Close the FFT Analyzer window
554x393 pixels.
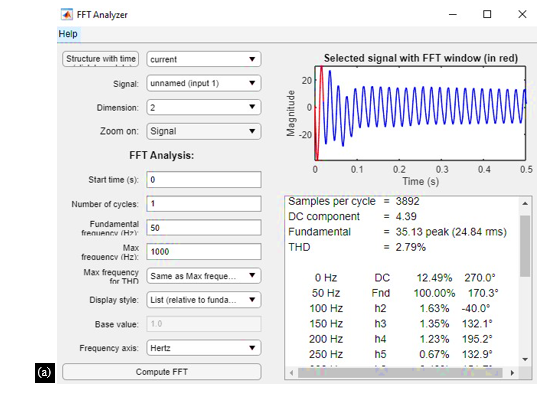click(522, 14)
